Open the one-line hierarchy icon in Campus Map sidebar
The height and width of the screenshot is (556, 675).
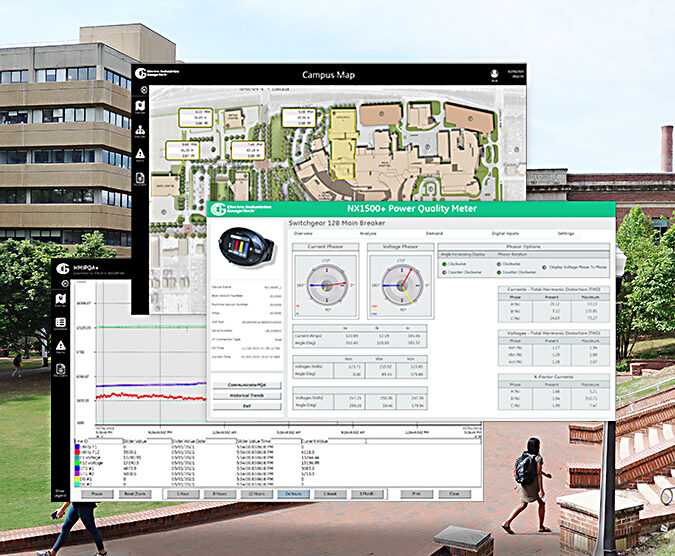click(x=140, y=130)
